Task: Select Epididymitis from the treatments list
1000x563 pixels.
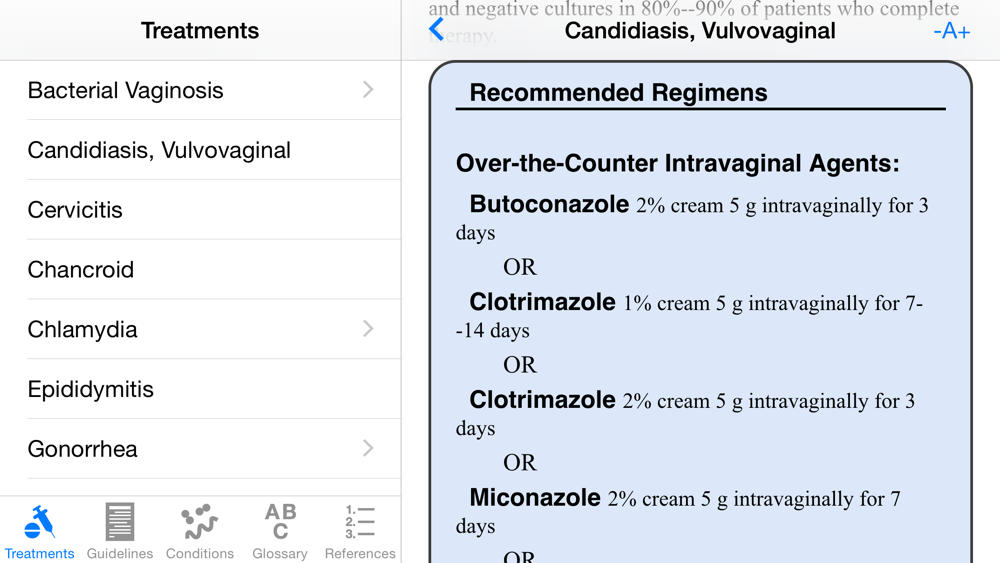Action: click(x=200, y=389)
